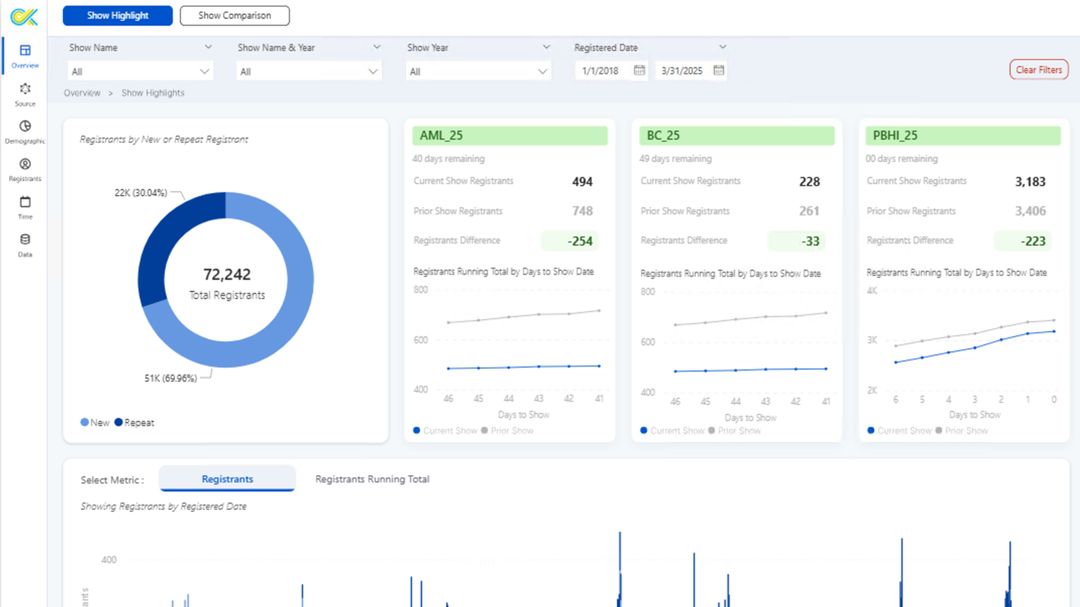Open the Show Year dropdown set to All
The width and height of the screenshot is (1080, 607).
(478, 71)
